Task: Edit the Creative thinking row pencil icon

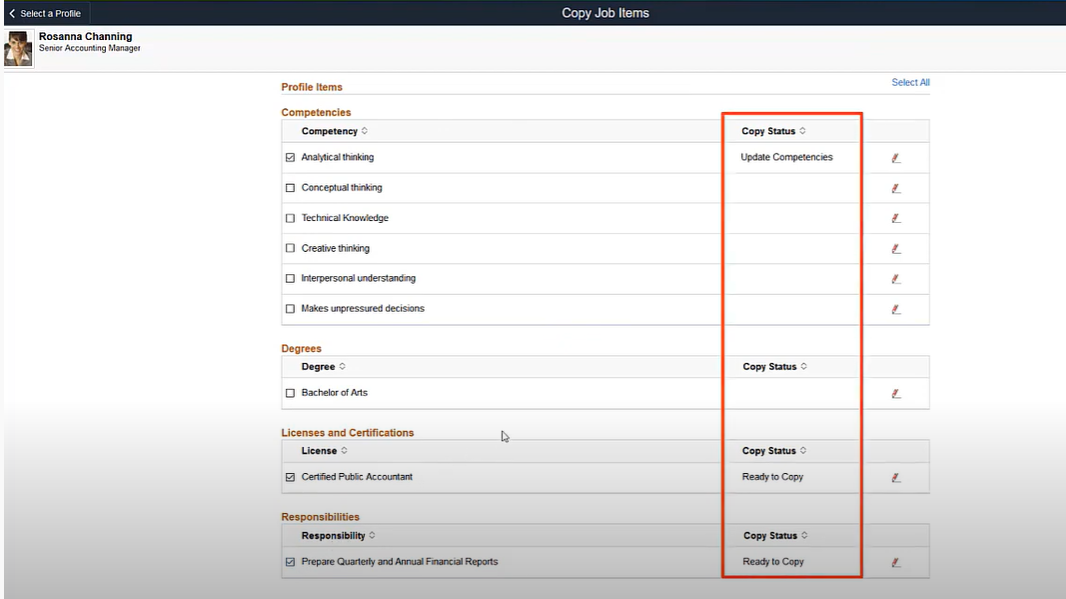Action: 896,249
